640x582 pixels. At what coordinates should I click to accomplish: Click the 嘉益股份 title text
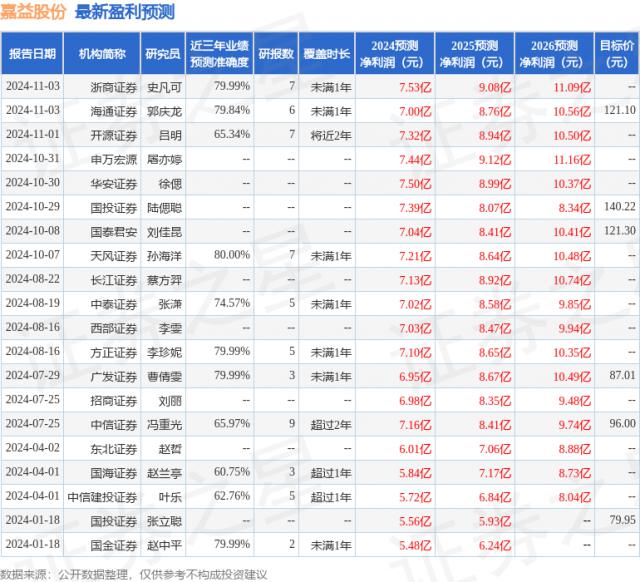(x=33, y=12)
